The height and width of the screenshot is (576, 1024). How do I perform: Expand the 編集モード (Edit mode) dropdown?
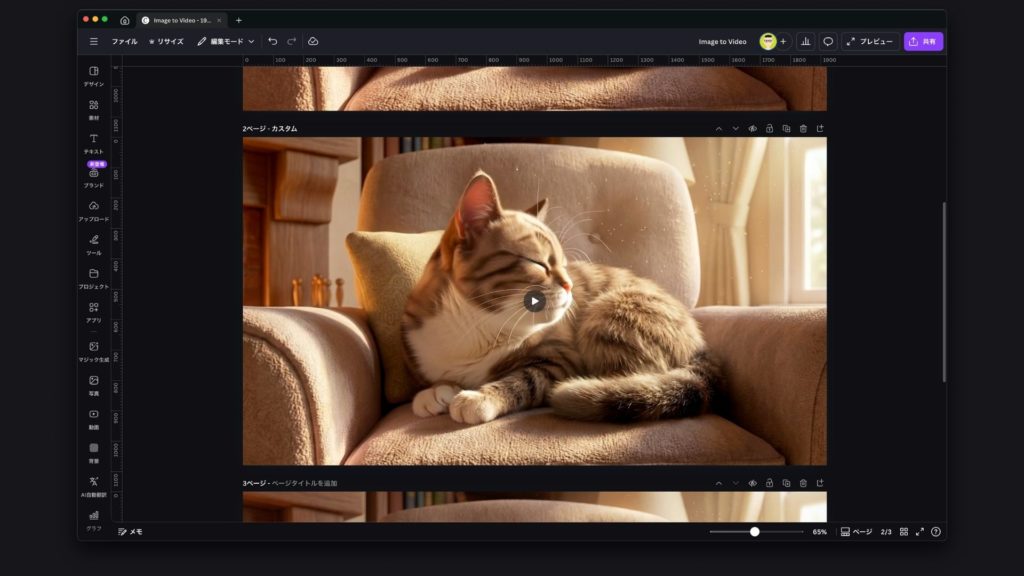coord(225,41)
